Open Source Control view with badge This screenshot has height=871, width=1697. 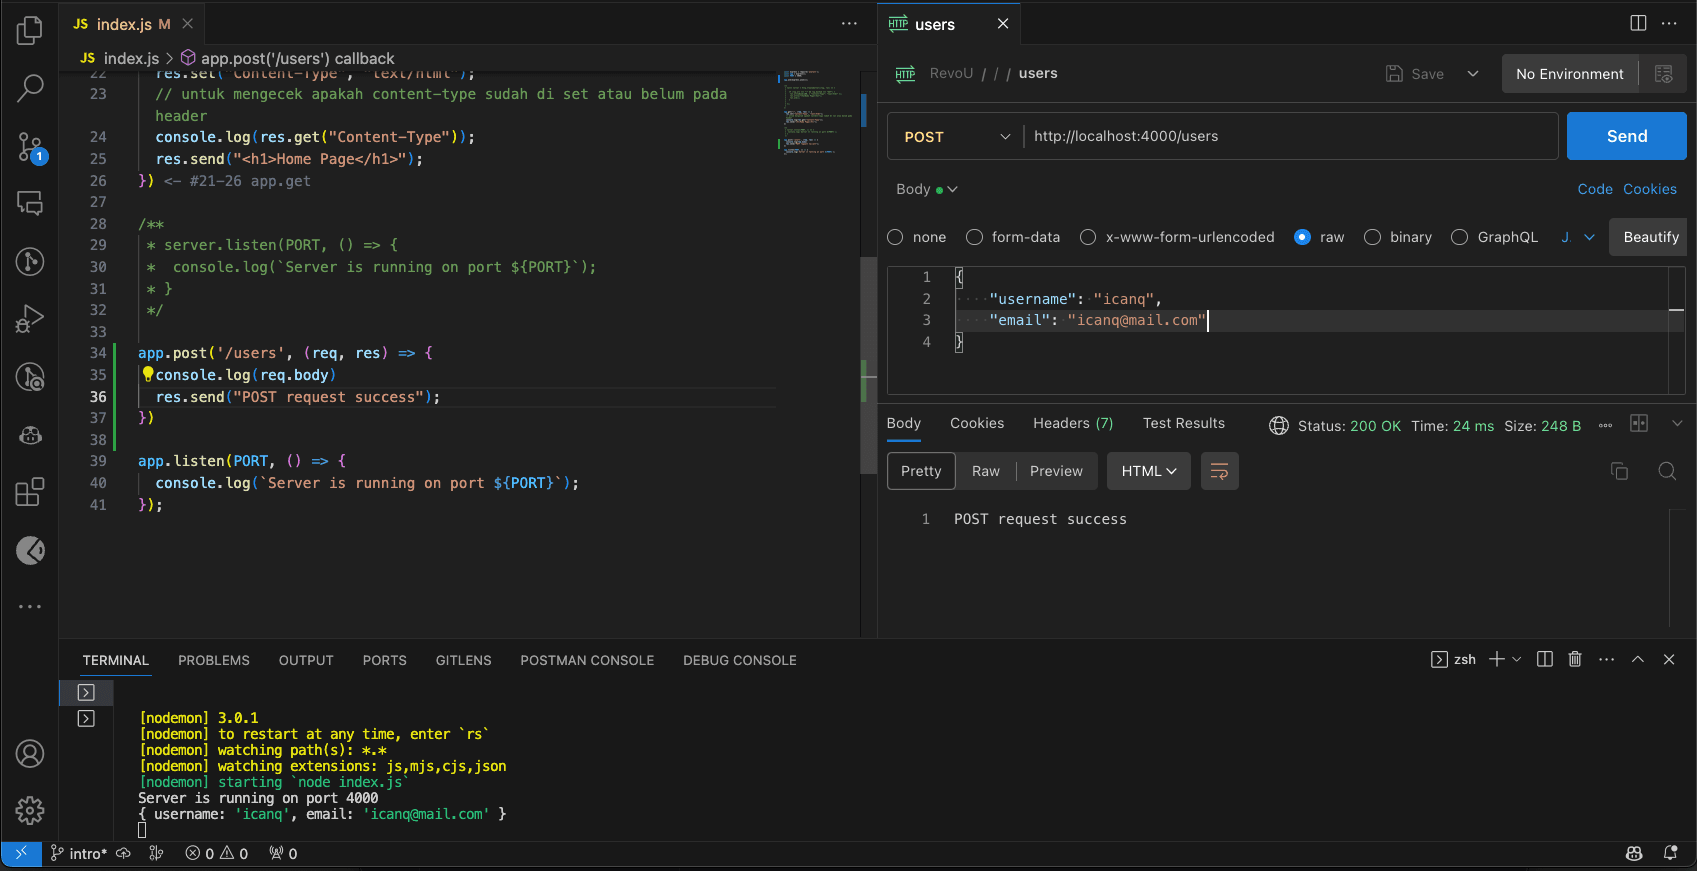pyautogui.click(x=30, y=148)
